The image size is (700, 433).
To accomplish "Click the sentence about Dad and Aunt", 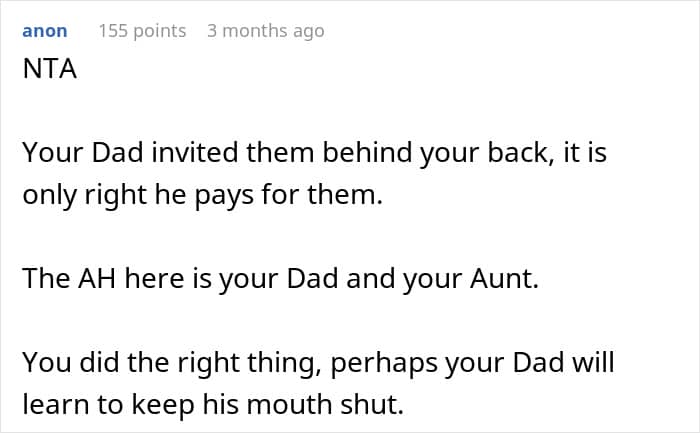I will tap(280, 279).
